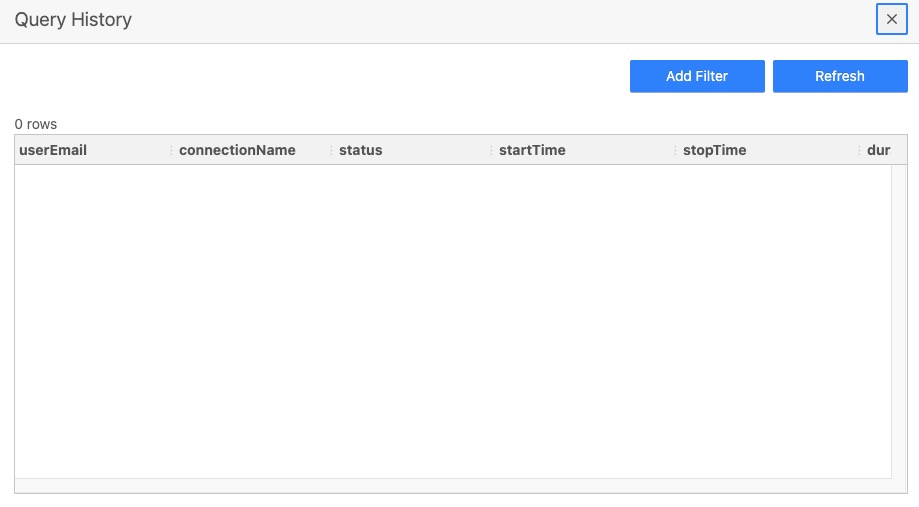Grab resize handle between userEmail and connectionName
Image resolution: width=919 pixels, height=507 pixels.
(171, 150)
